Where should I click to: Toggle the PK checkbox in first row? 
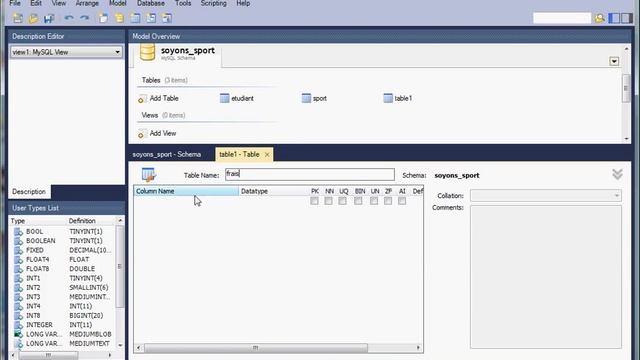pos(314,201)
